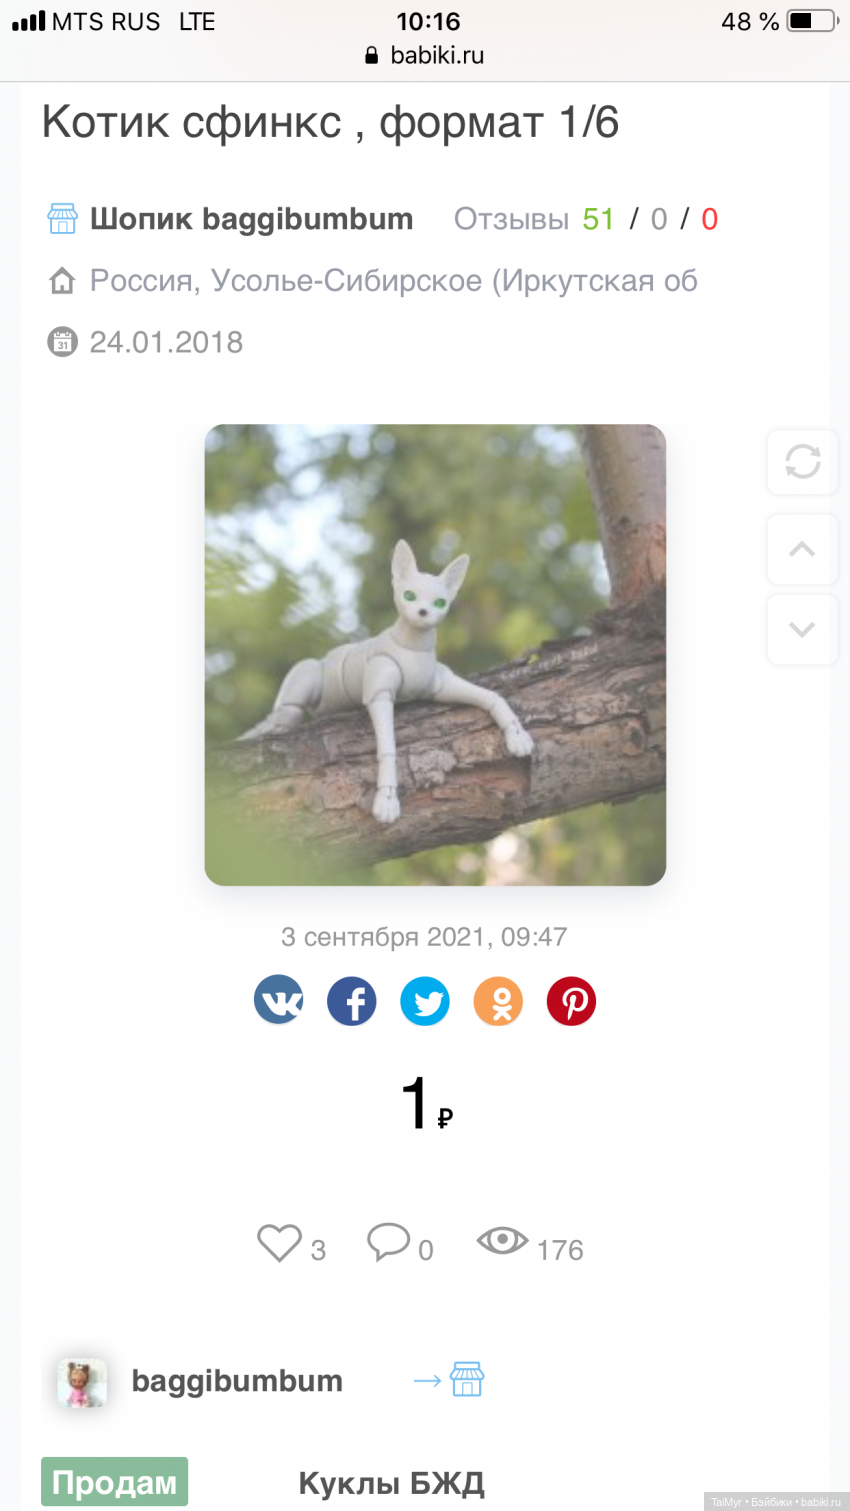Image resolution: width=850 pixels, height=1511 pixels.
Task: Open Шопик baggibumbum shop link
Action: [251, 219]
